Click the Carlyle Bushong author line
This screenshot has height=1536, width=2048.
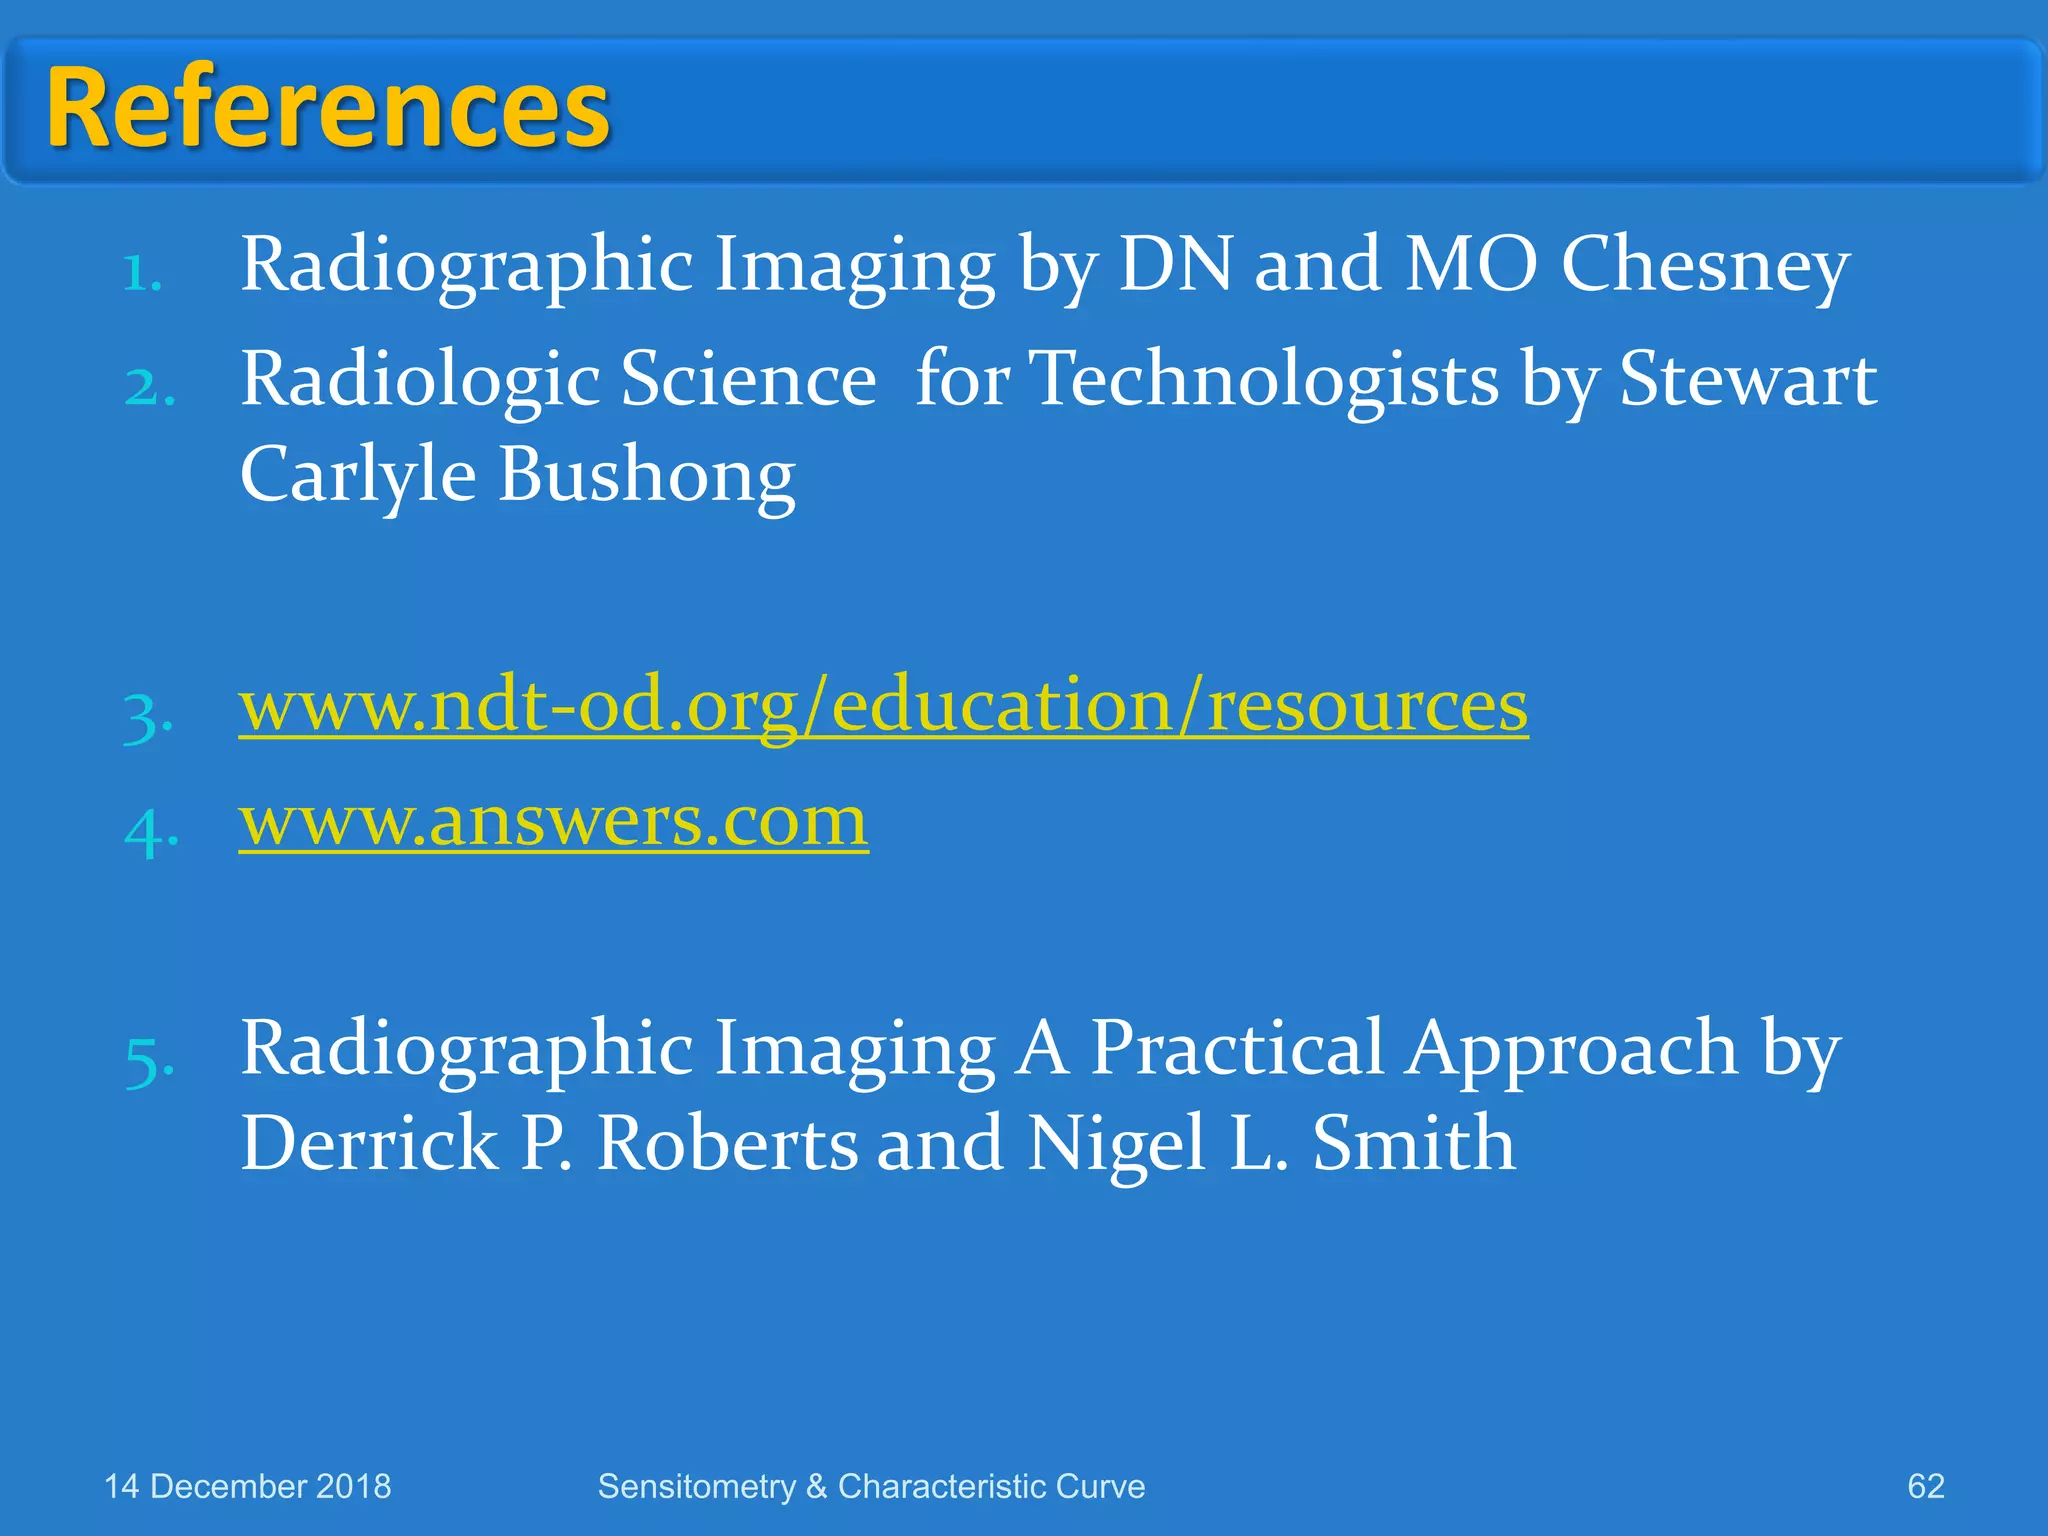coord(517,475)
